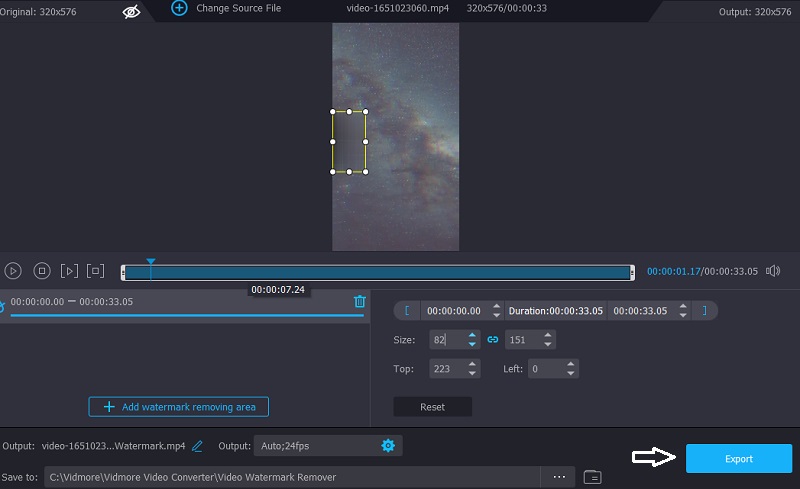This screenshot has width=800, height=489.
Task: Click the Export button
Action: click(x=738, y=459)
